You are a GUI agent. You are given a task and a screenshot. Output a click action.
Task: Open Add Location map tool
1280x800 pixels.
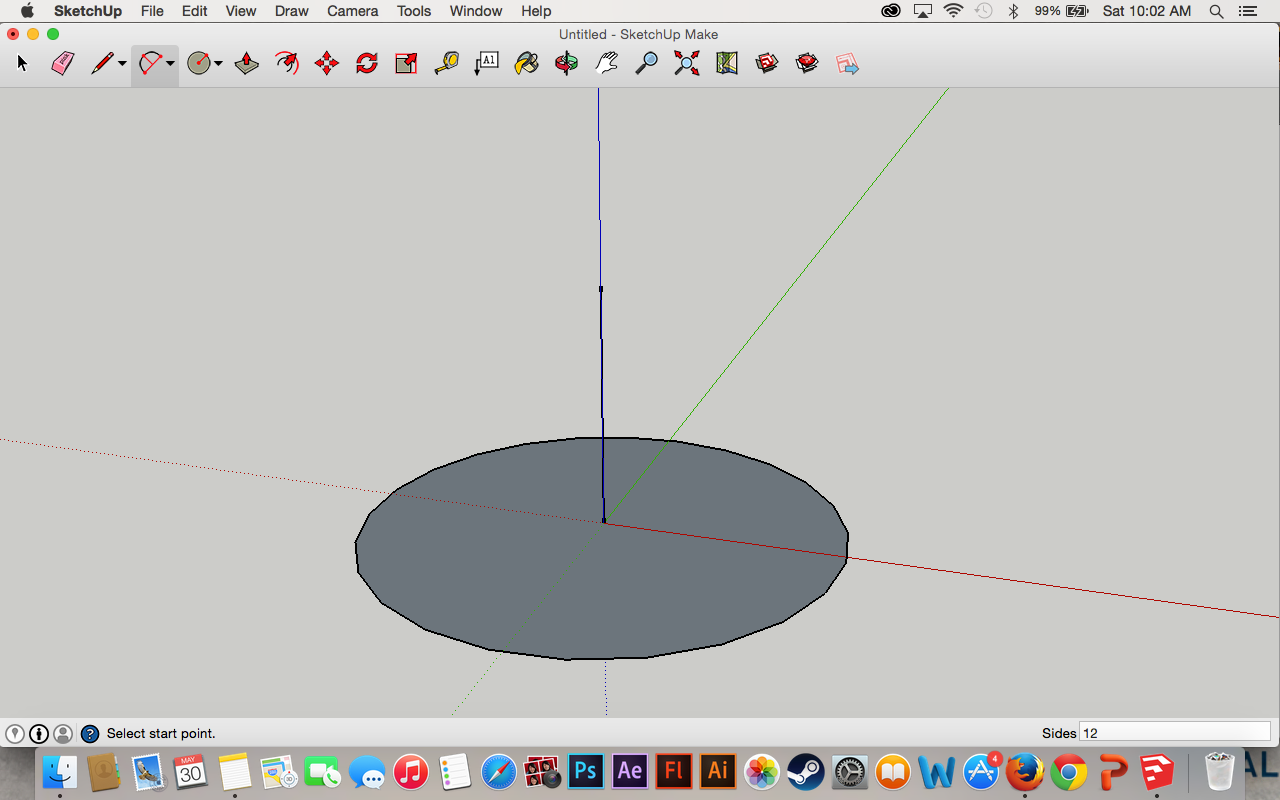click(726, 62)
